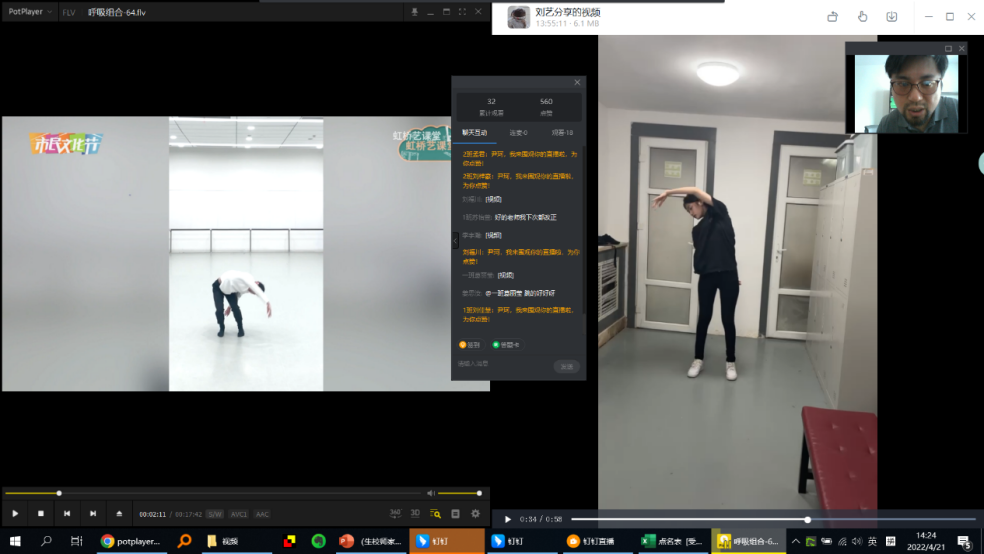Click the sender avatar in viewer header
This screenshot has height=554, width=984.
(518, 17)
